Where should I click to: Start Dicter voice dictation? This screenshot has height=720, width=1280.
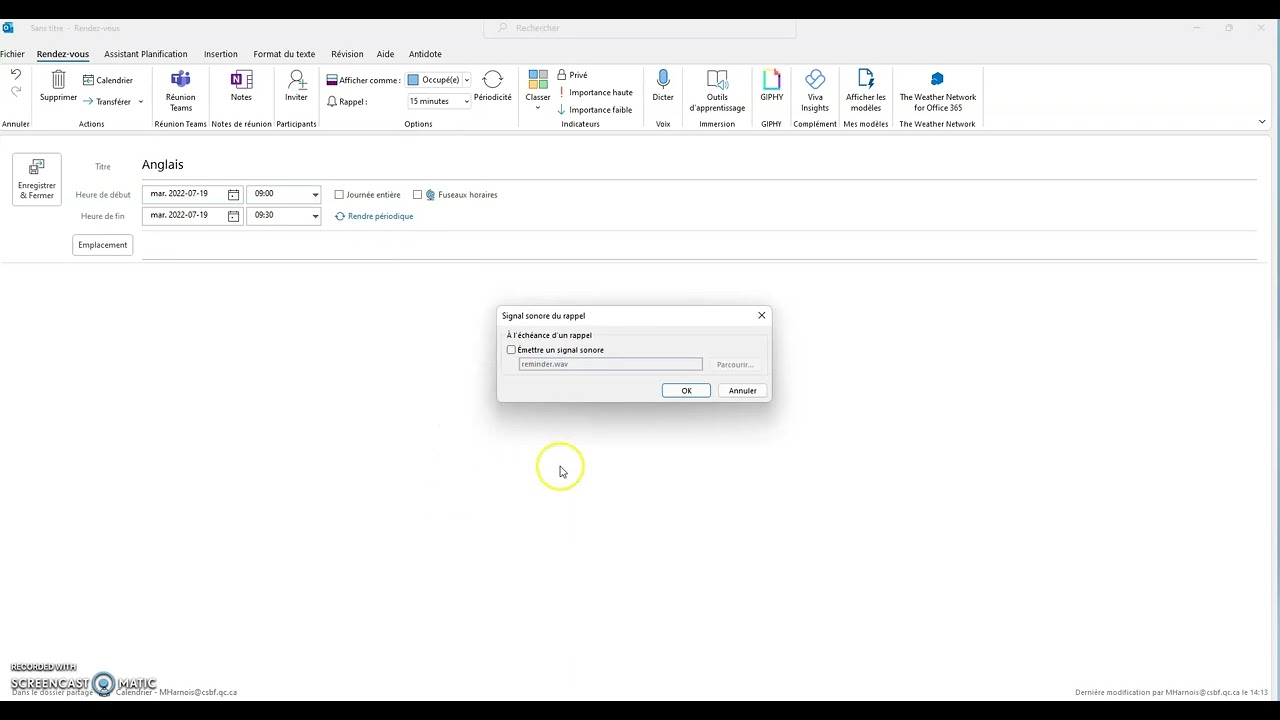click(663, 86)
